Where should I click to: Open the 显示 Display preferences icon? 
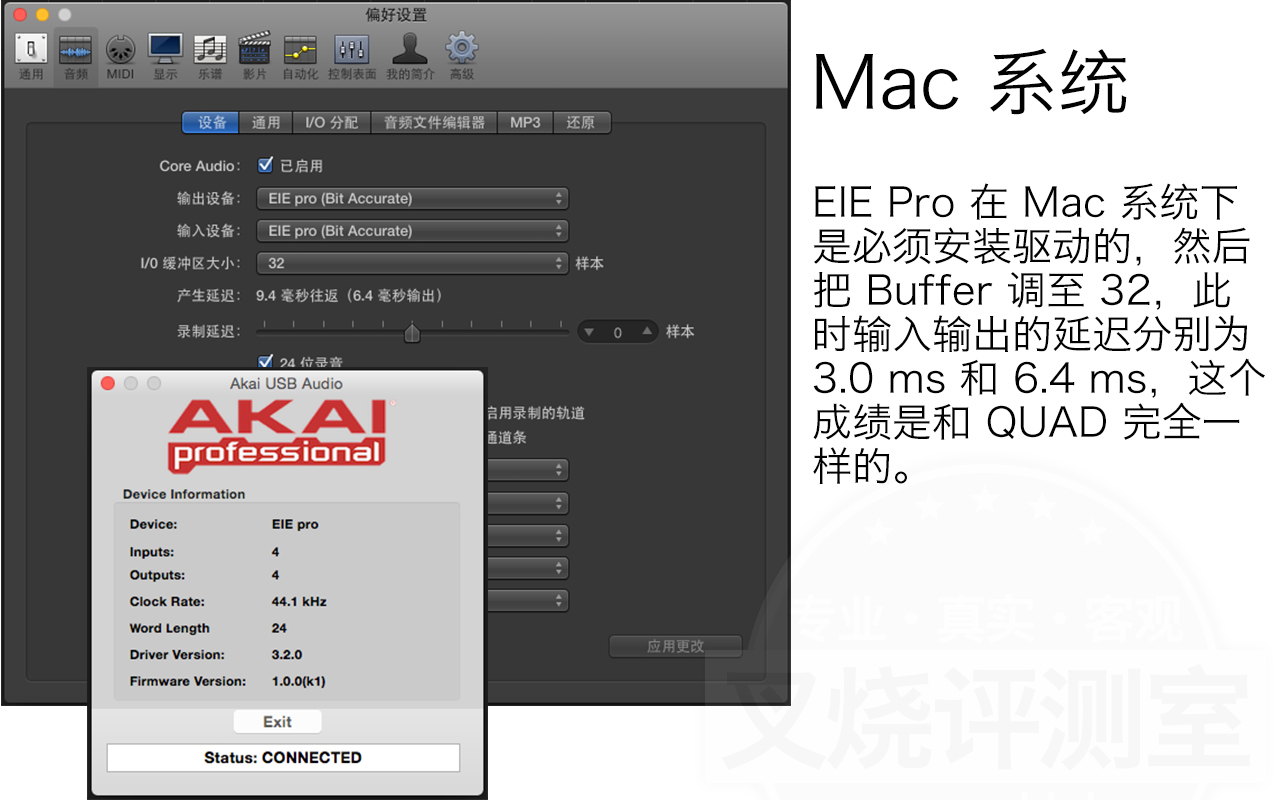point(165,56)
